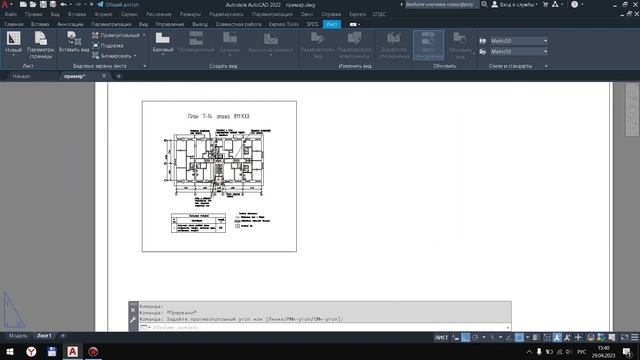Click the search keyword input field
The width and height of the screenshot is (640, 360).
pyautogui.click(x=441, y=4)
